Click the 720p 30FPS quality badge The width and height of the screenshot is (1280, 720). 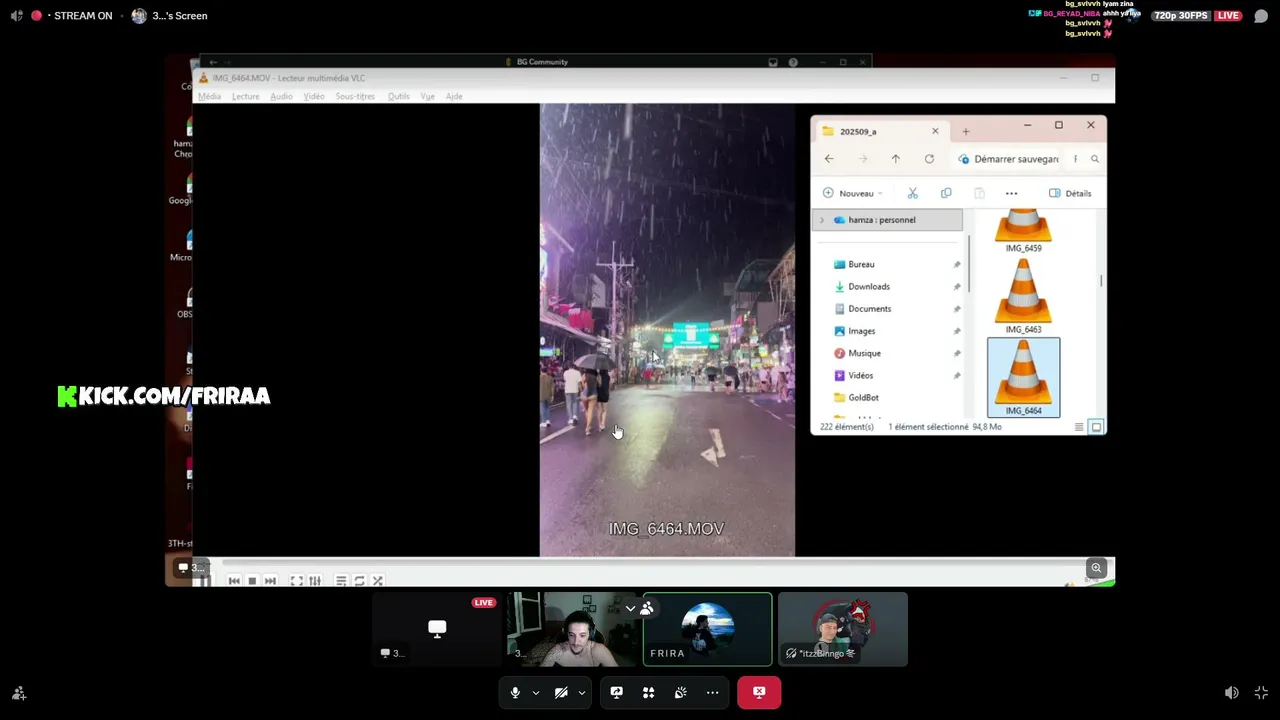(1180, 15)
